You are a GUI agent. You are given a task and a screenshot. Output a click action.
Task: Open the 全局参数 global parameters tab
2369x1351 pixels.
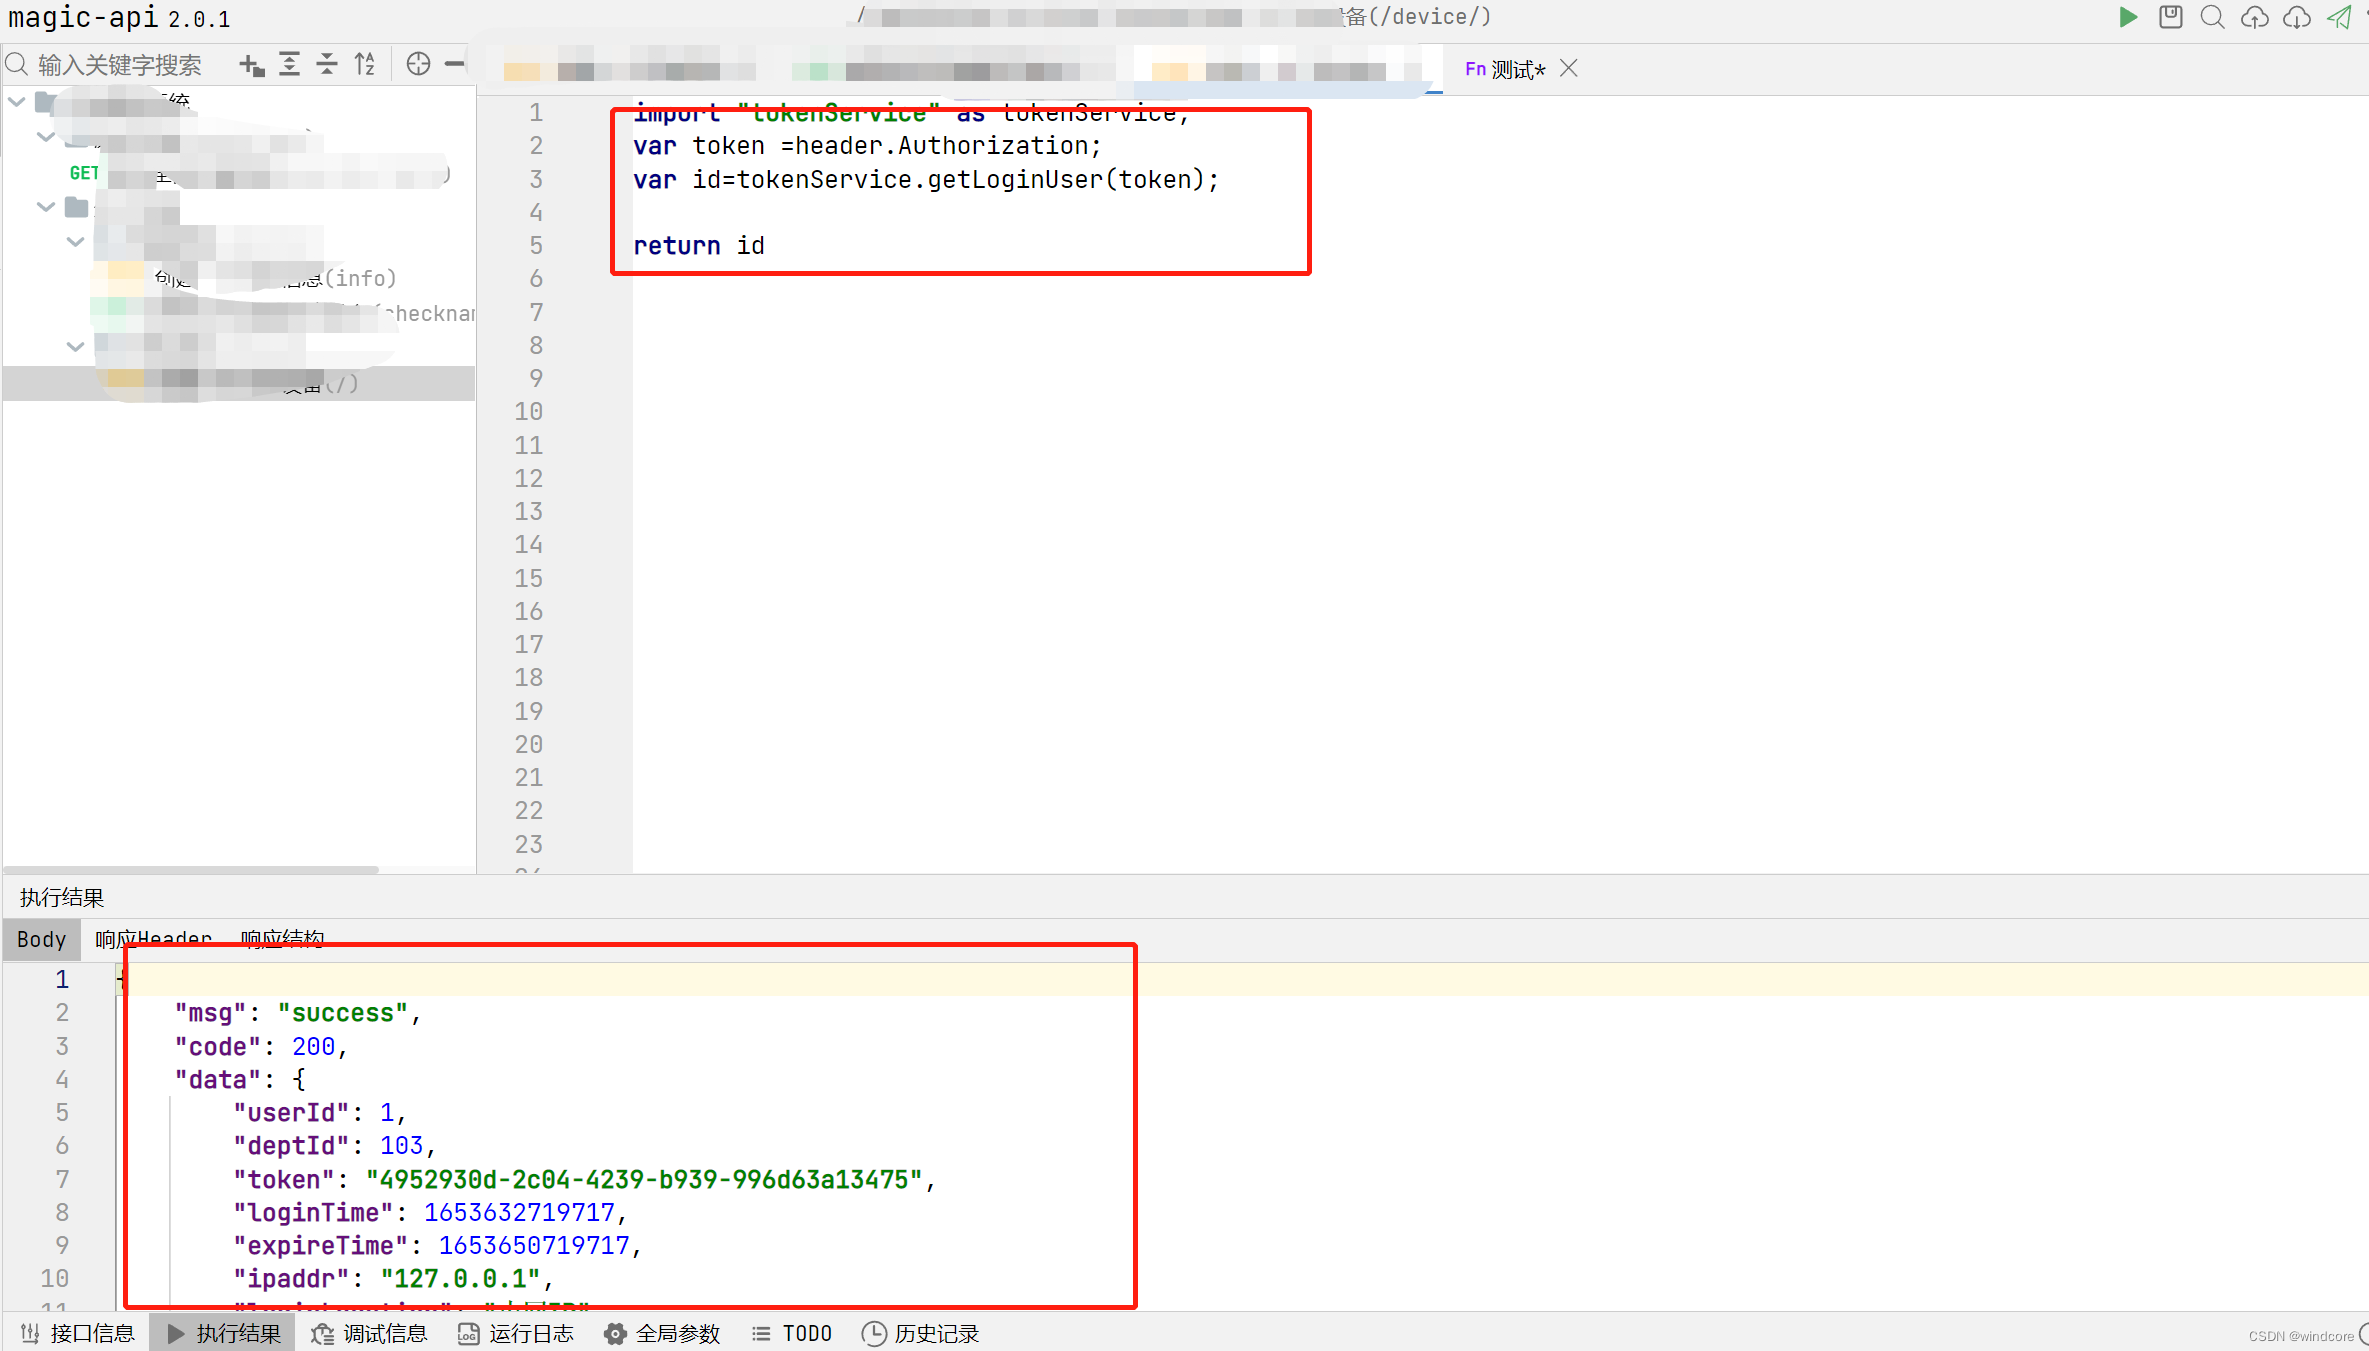coord(662,1333)
